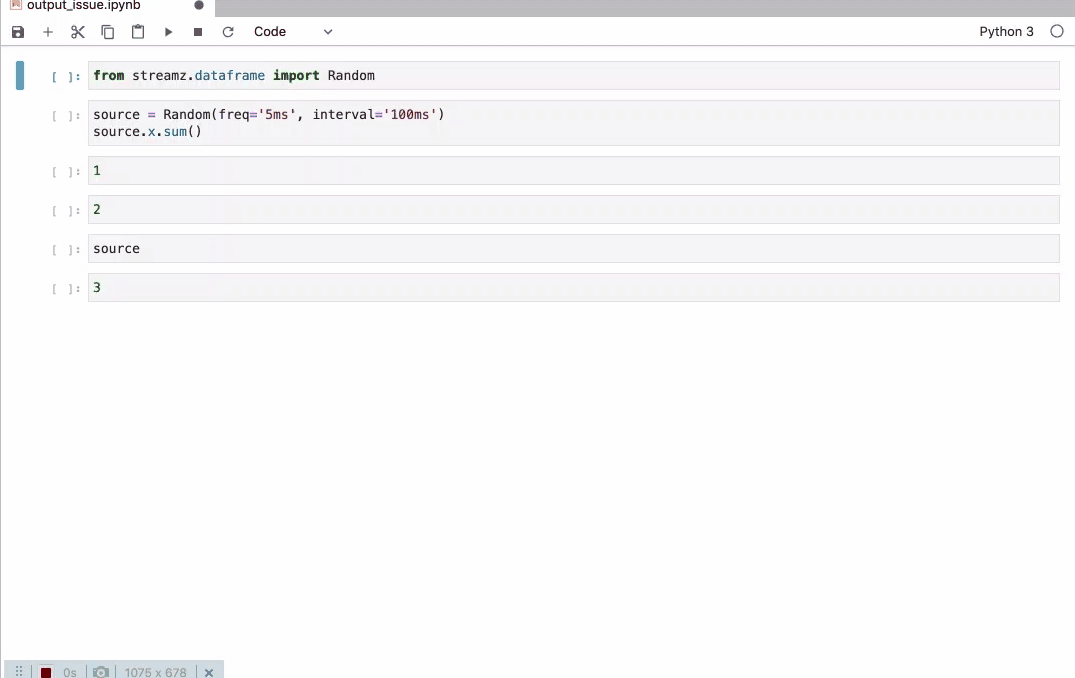
Task: Stop the screen recording with the red square
Action: [x=46, y=673]
